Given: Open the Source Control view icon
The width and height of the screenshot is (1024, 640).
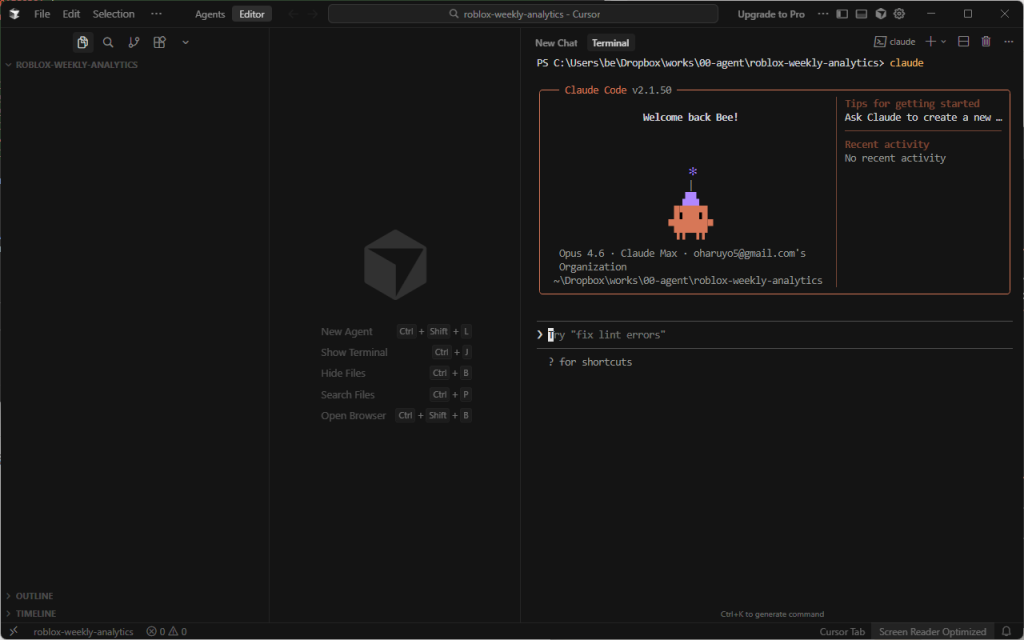Looking at the screenshot, I should [x=134, y=42].
